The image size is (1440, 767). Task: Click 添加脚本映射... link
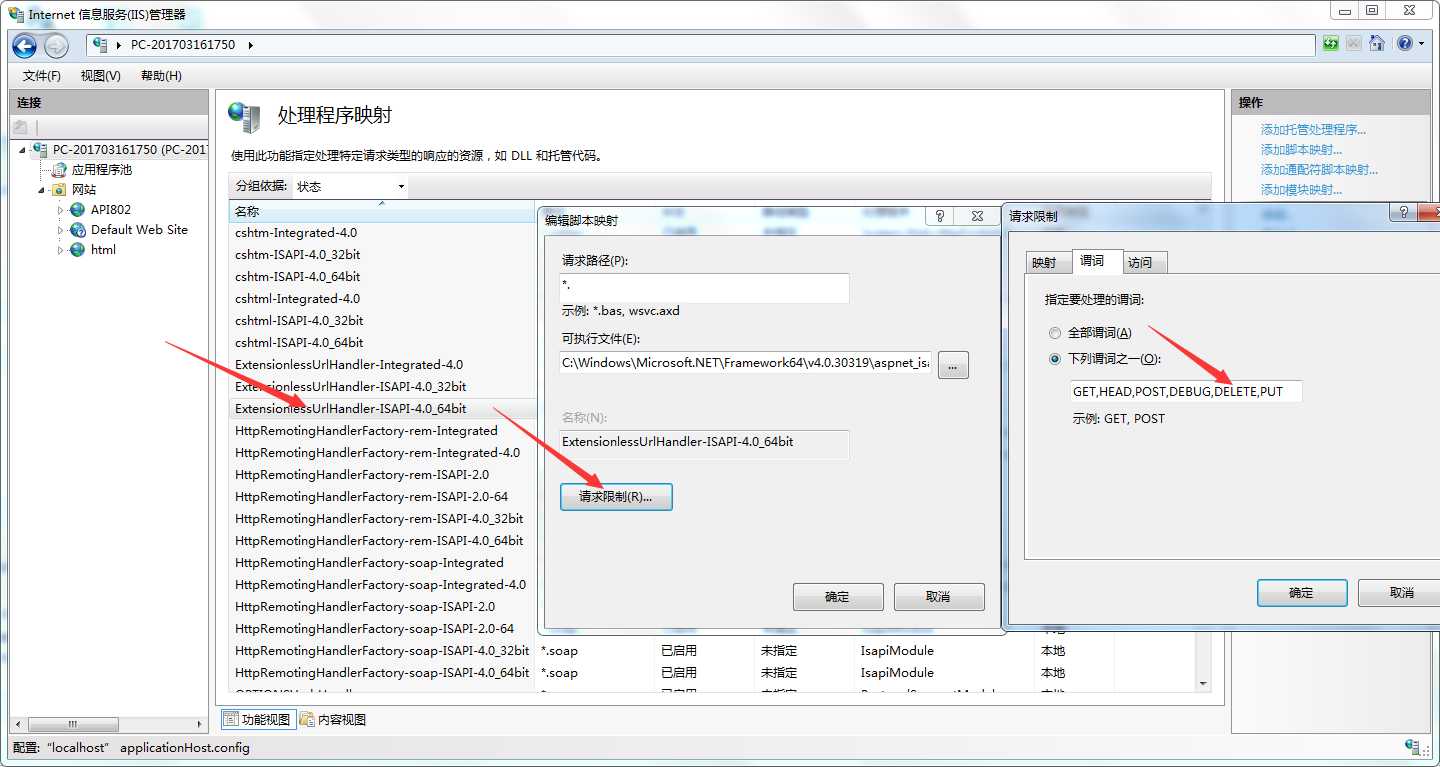point(1301,150)
